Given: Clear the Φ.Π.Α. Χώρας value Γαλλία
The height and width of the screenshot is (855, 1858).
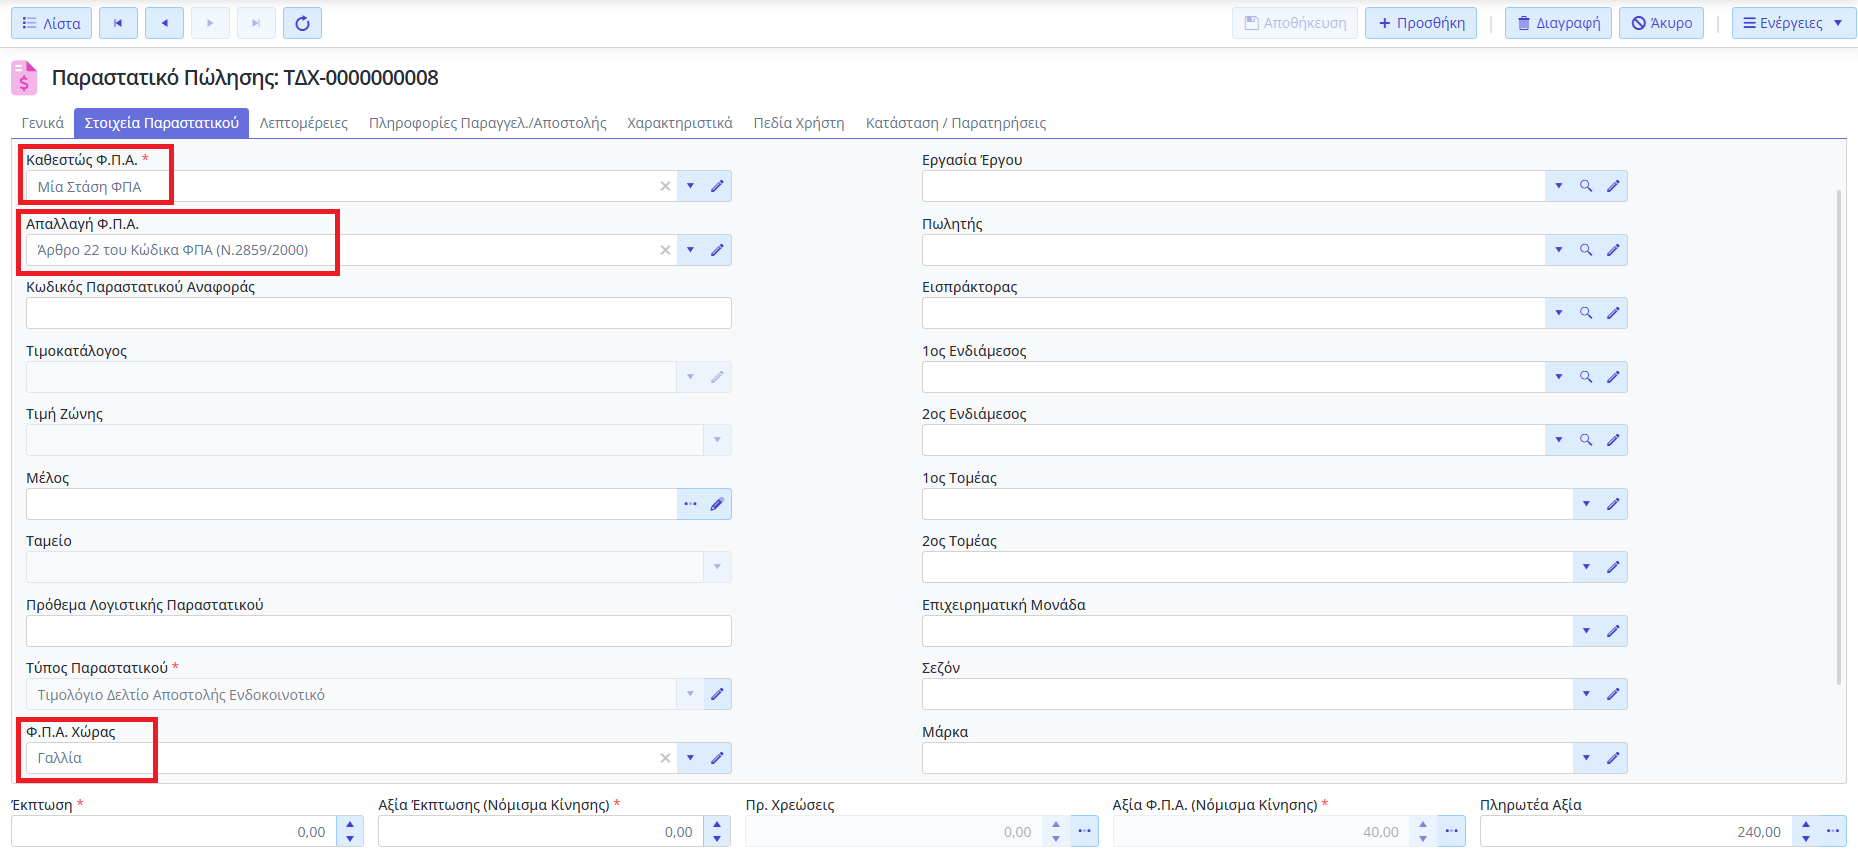Looking at the screenshot, I should click(x=665, y=758).
